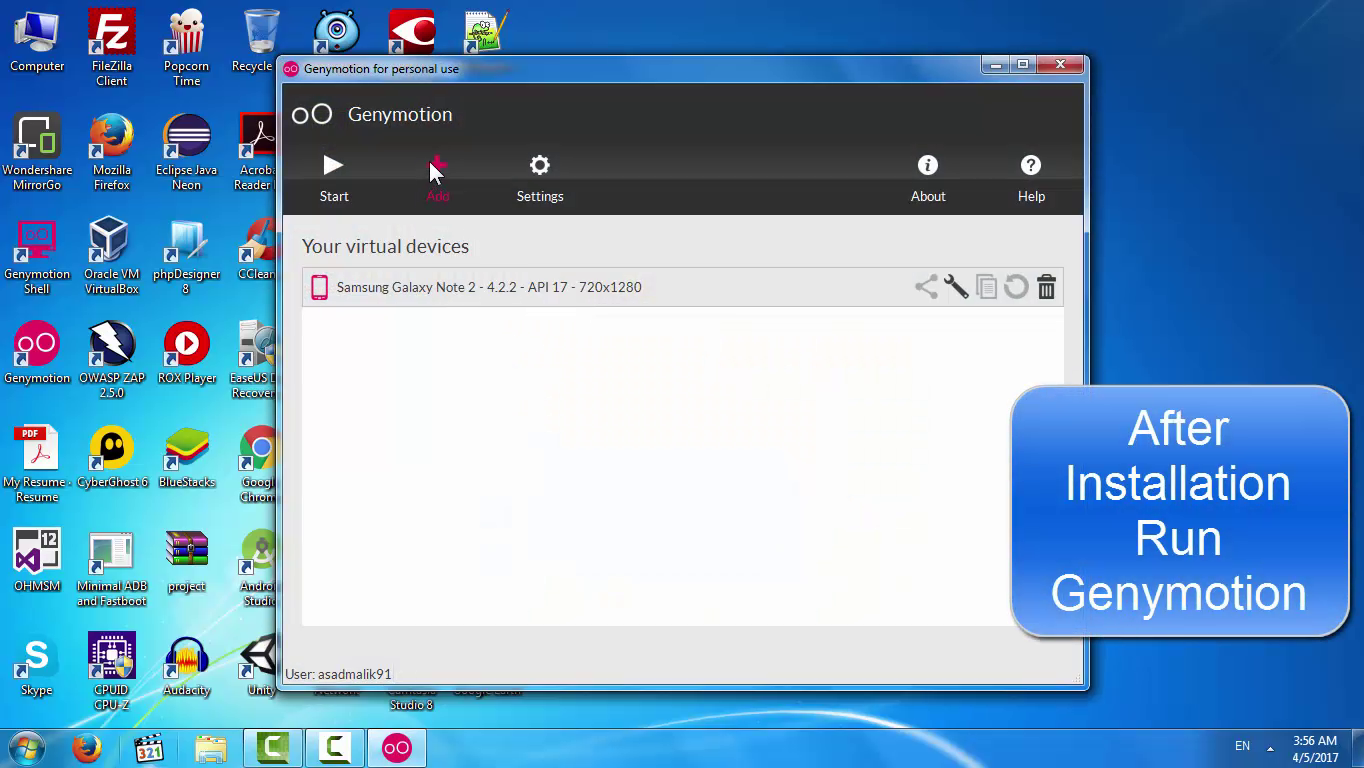Select the Eclipse Java Neon shortcut
Viewport: 1364px width, 768px height.
click(186, 152)
